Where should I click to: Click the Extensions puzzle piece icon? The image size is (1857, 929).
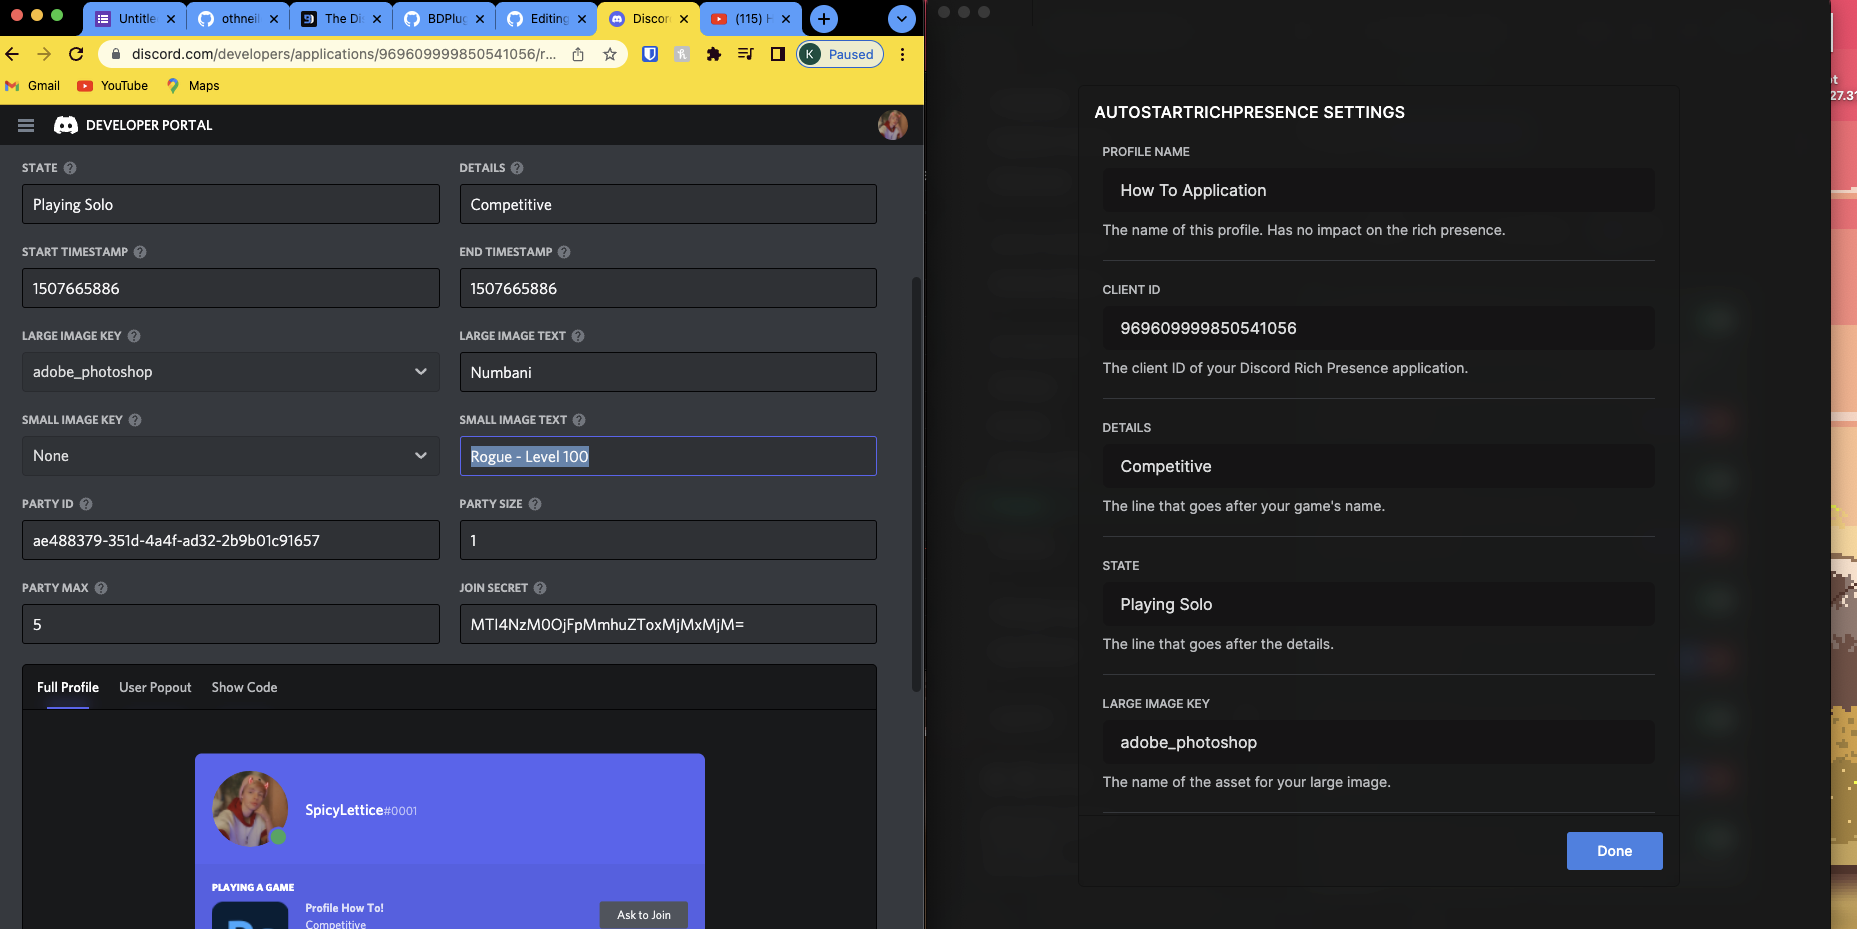pos(714,54)
